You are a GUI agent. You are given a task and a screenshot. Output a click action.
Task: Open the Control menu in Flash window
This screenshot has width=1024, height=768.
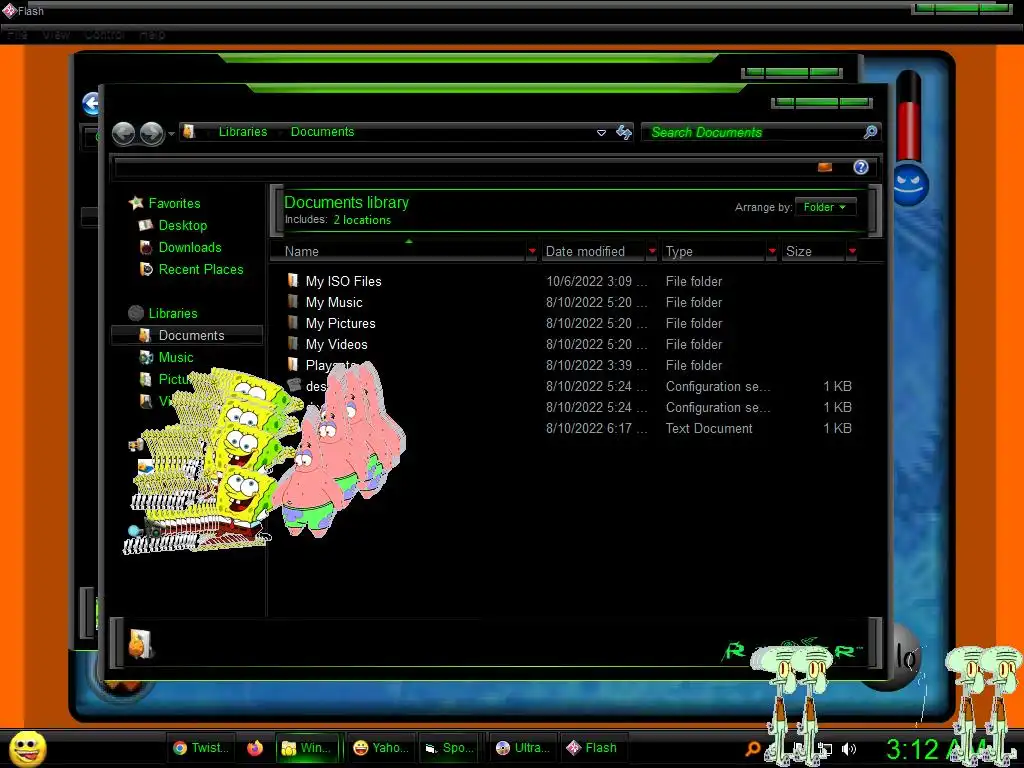pos(104,35)
